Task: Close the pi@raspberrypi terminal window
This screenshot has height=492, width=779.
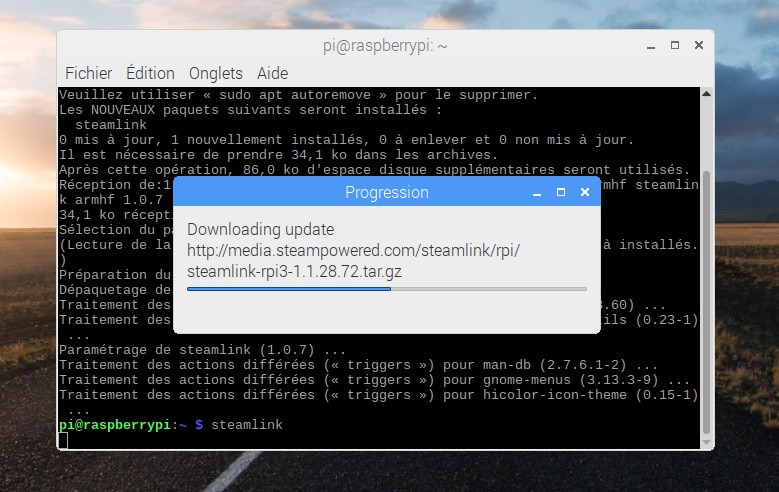Action: click(x=699, y=45)
